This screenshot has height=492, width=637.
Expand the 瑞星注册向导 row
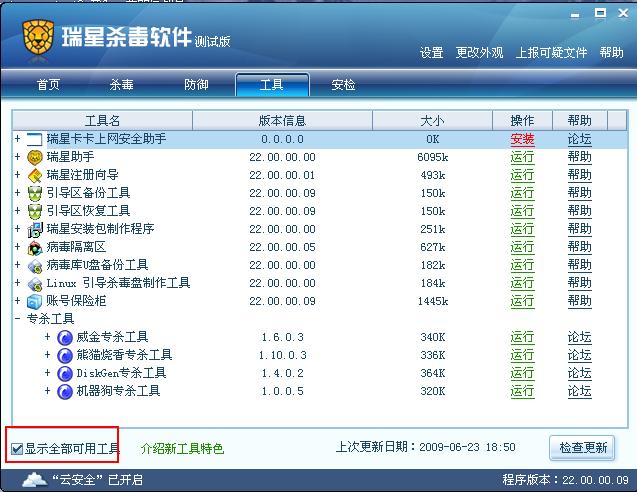coord(17,174)
